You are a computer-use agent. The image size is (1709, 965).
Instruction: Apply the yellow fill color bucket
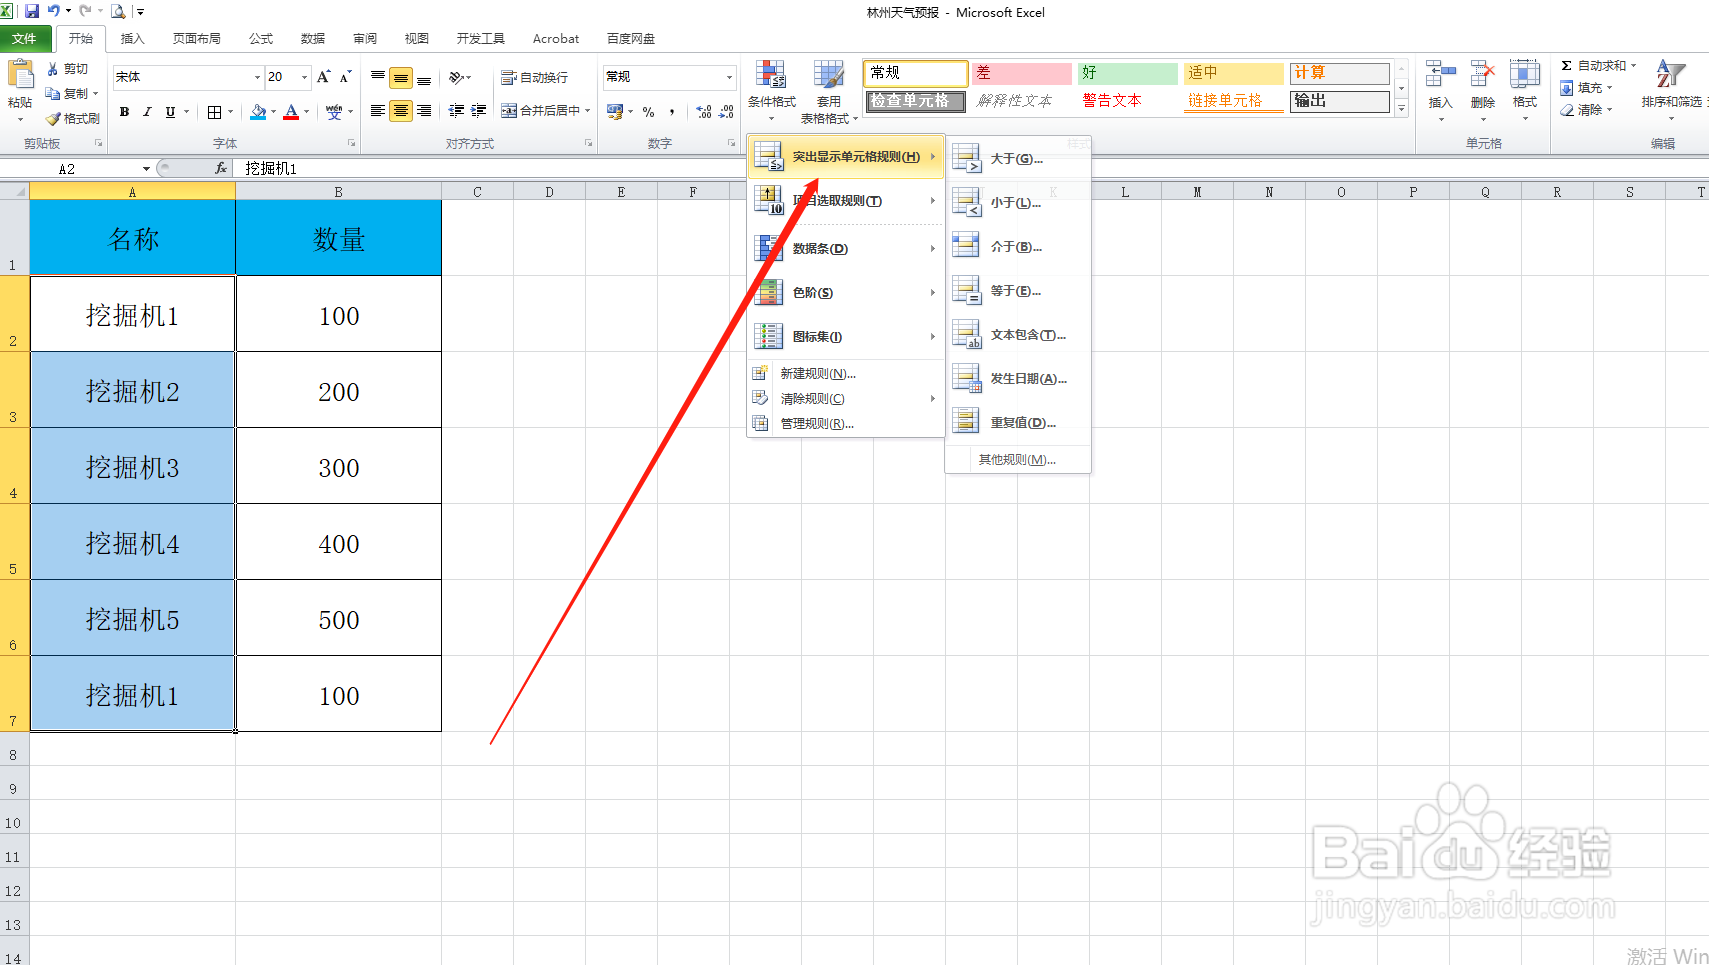click(258, 112)
